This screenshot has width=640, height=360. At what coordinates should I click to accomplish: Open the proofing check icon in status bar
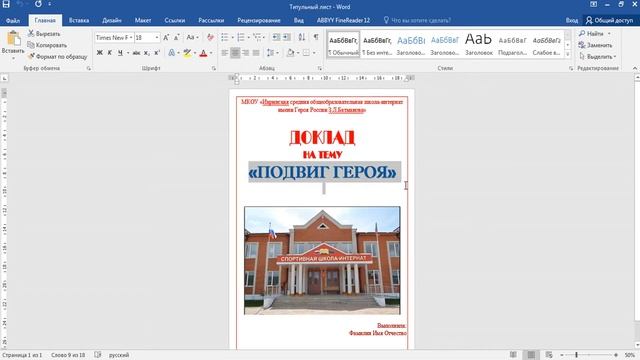coord(98,355)
